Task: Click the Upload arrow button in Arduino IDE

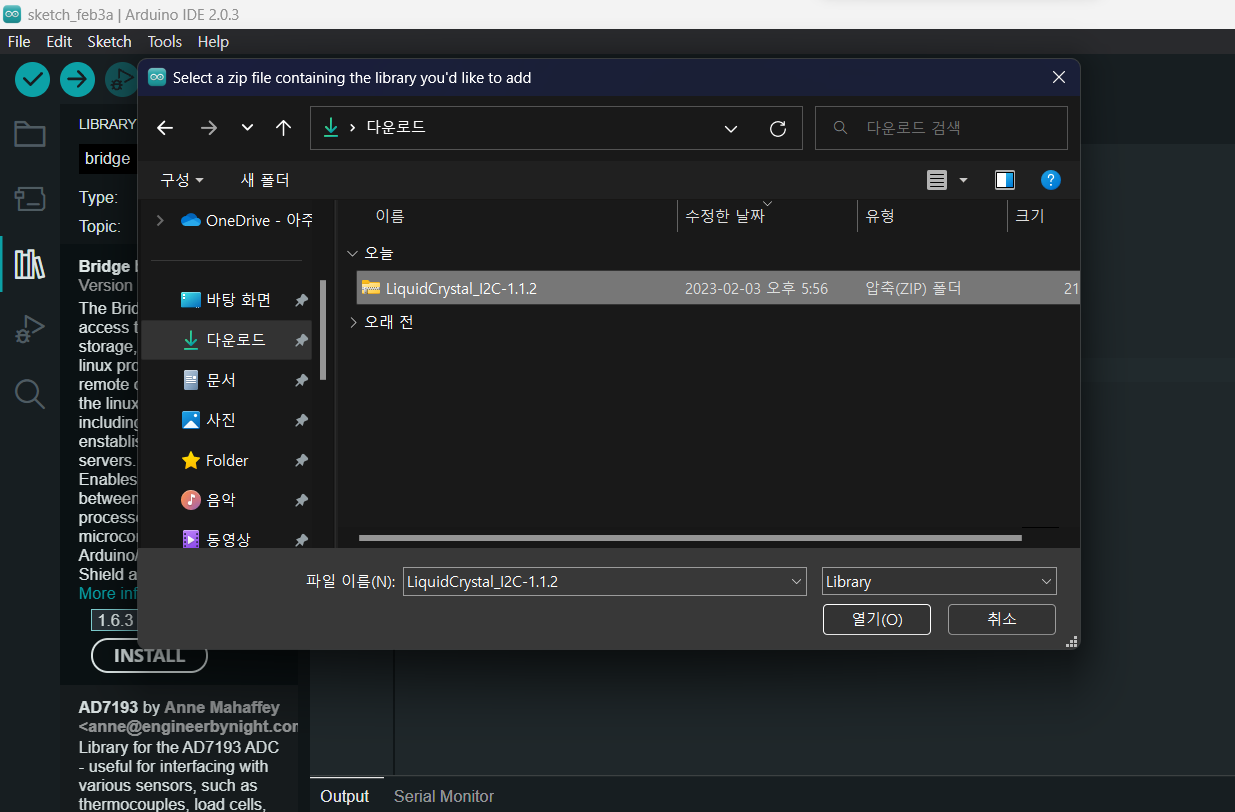Action: click(x=77, y=79)
